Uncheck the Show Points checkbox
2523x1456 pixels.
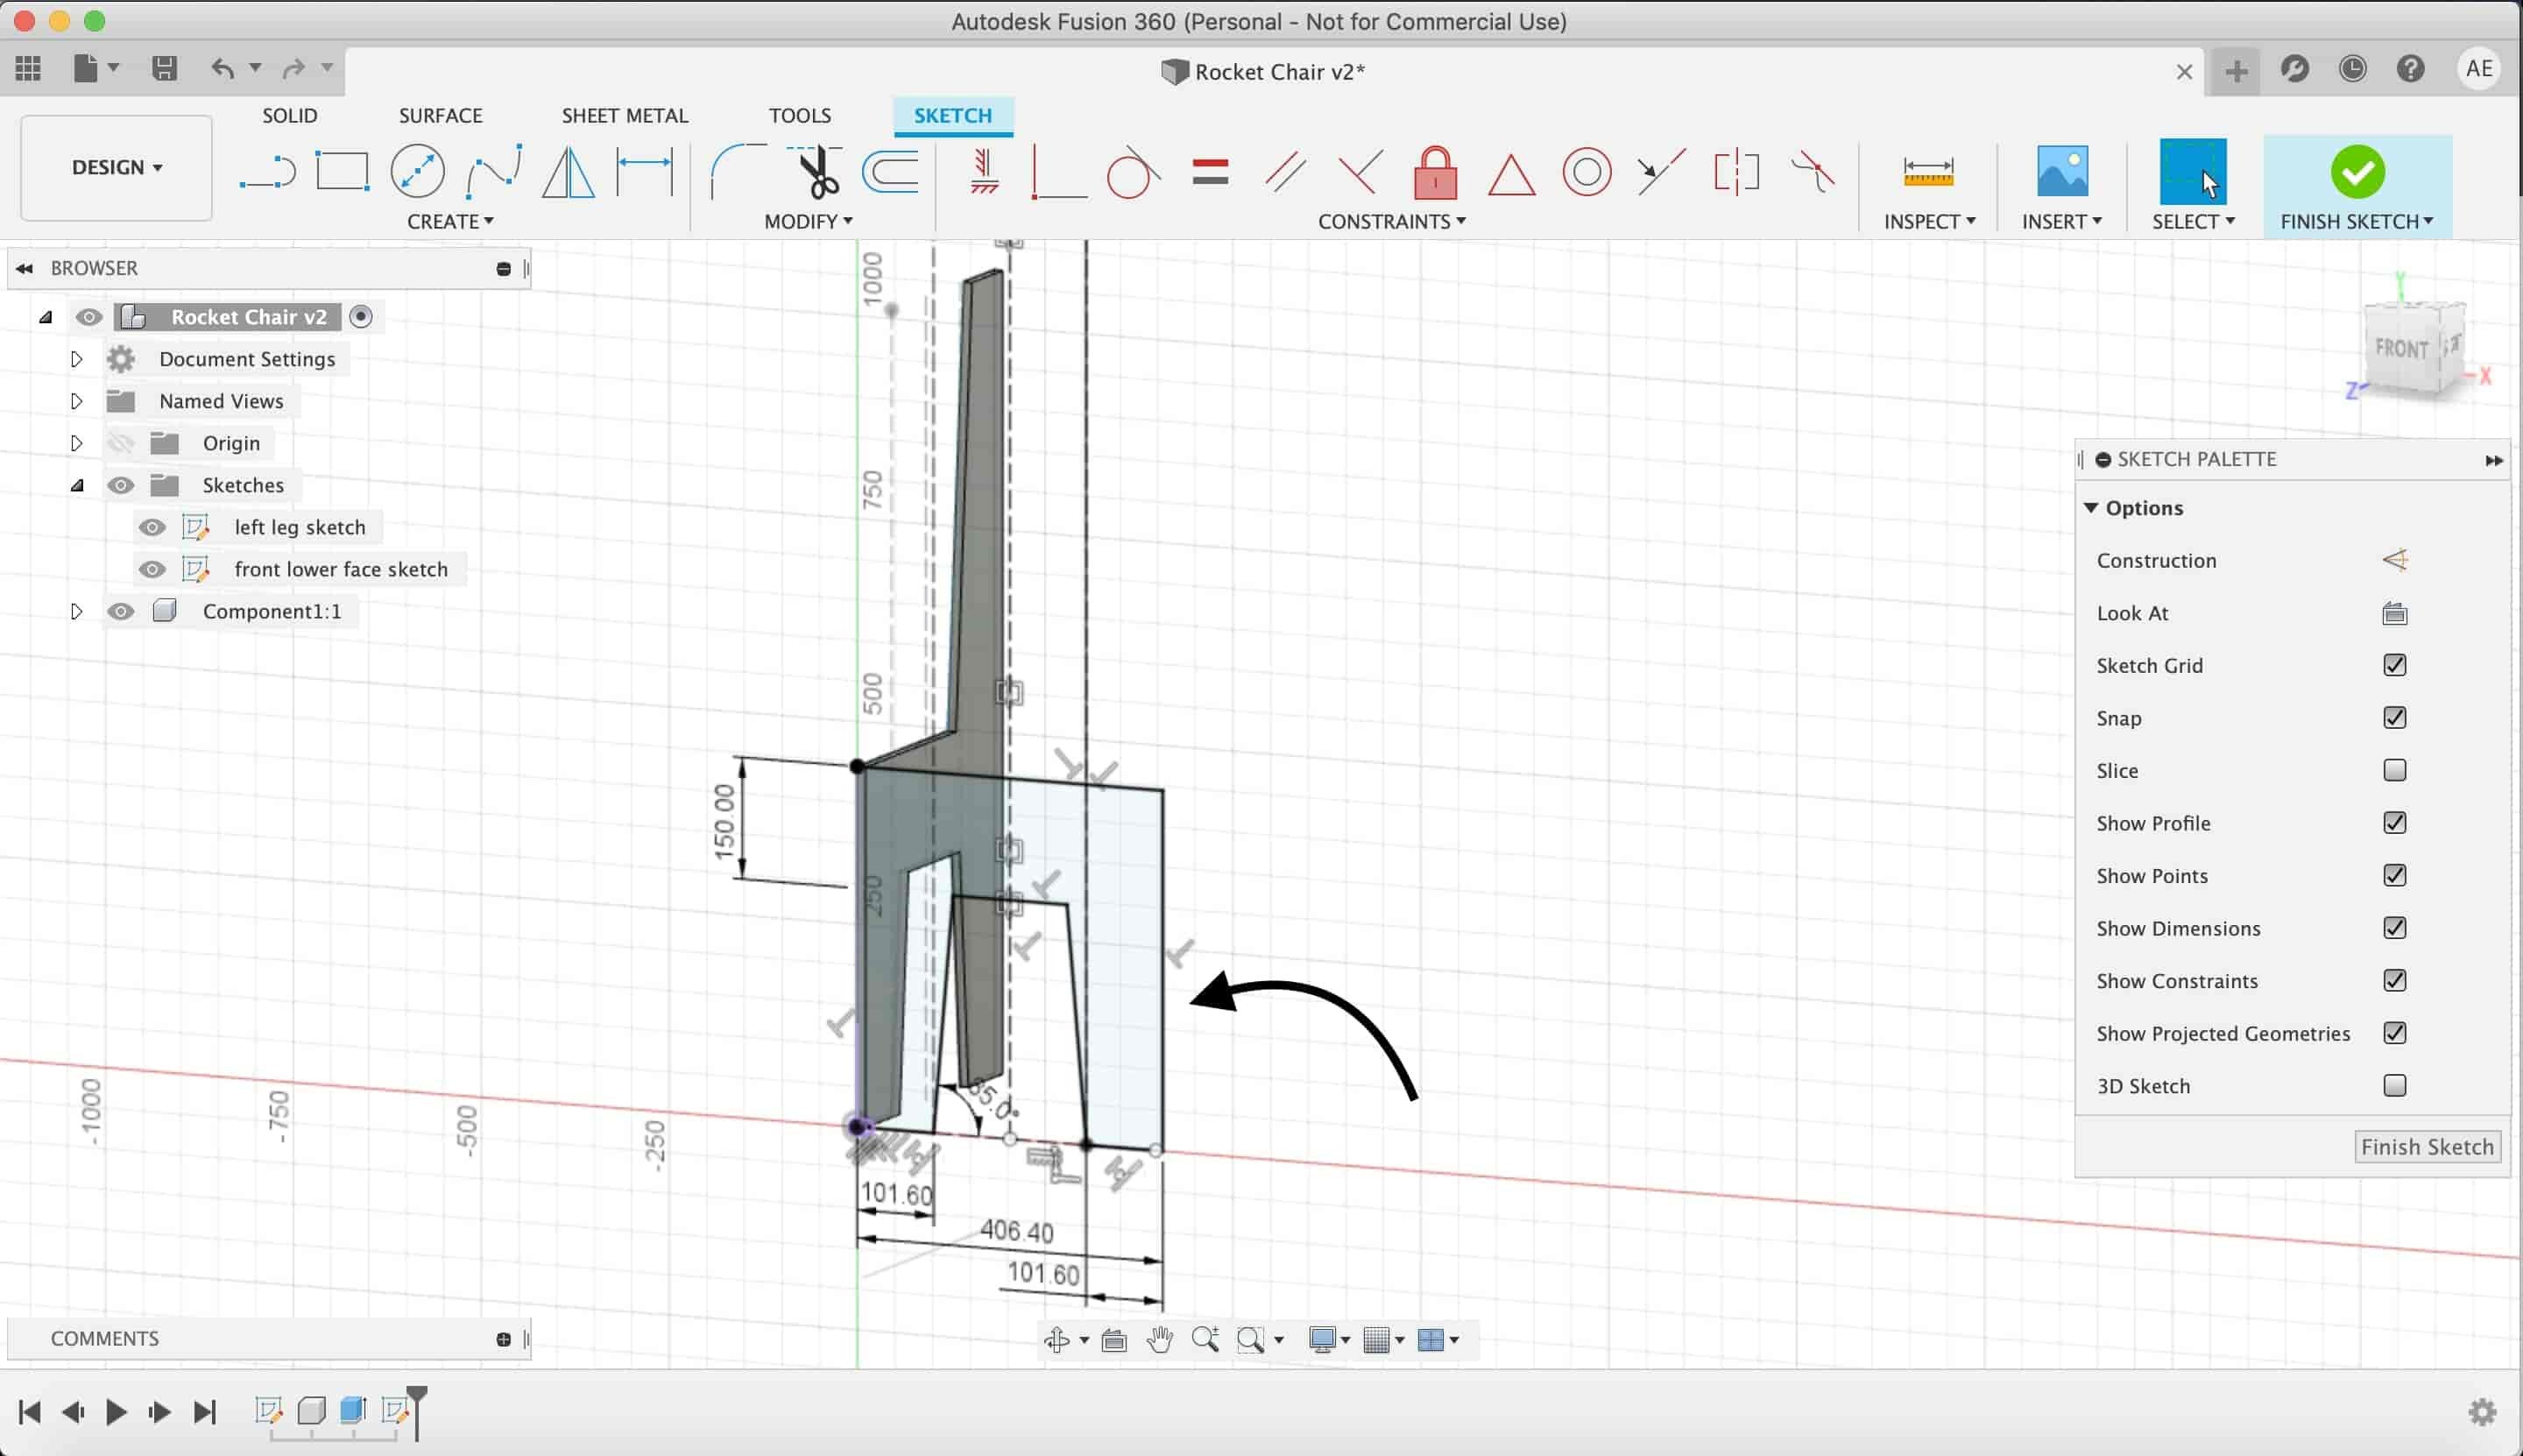point(2394,875)
